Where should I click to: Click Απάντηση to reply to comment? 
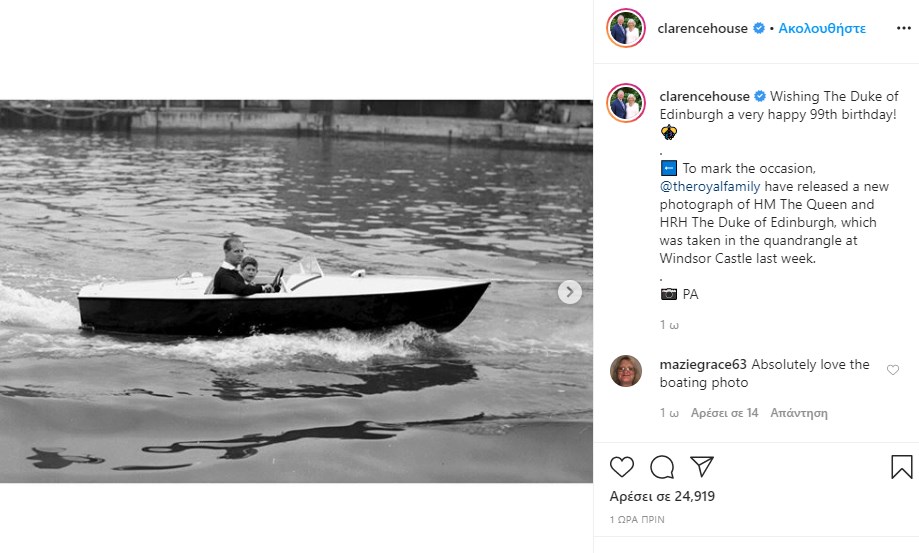point(799,413)
